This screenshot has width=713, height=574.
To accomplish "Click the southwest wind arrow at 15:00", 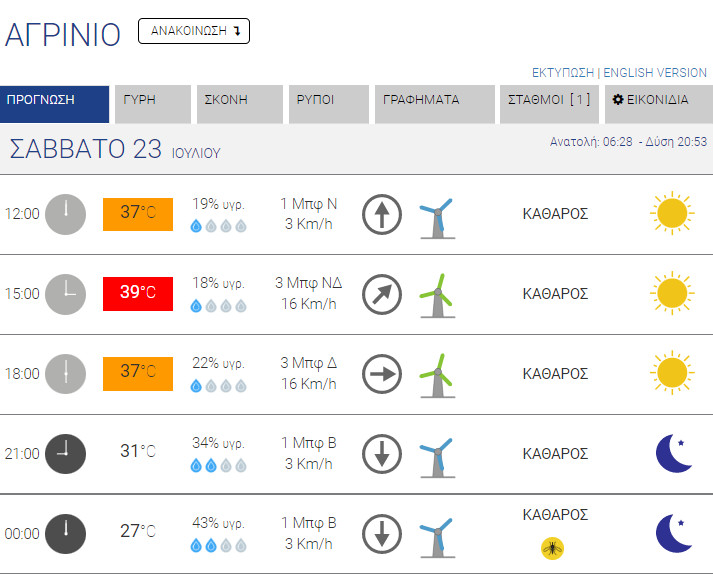I will [381, 294].
